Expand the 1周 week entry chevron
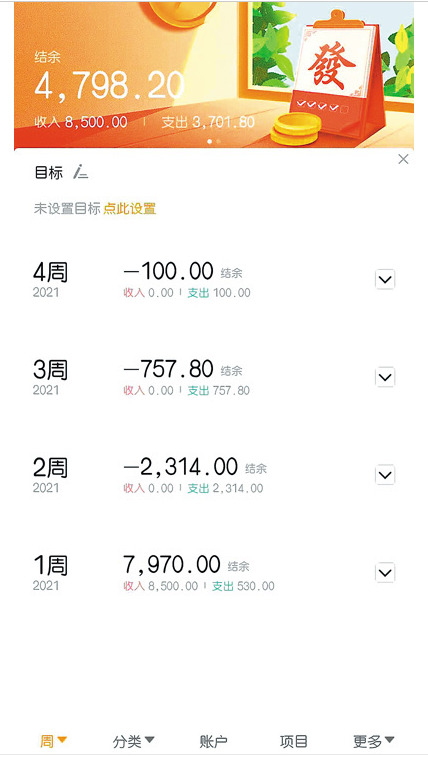 385,573
